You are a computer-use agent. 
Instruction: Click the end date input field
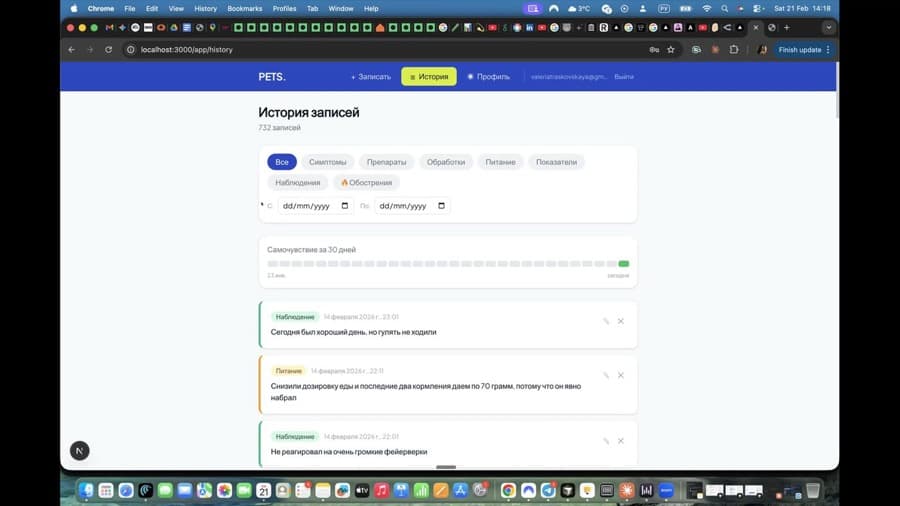tap(412, 206)
